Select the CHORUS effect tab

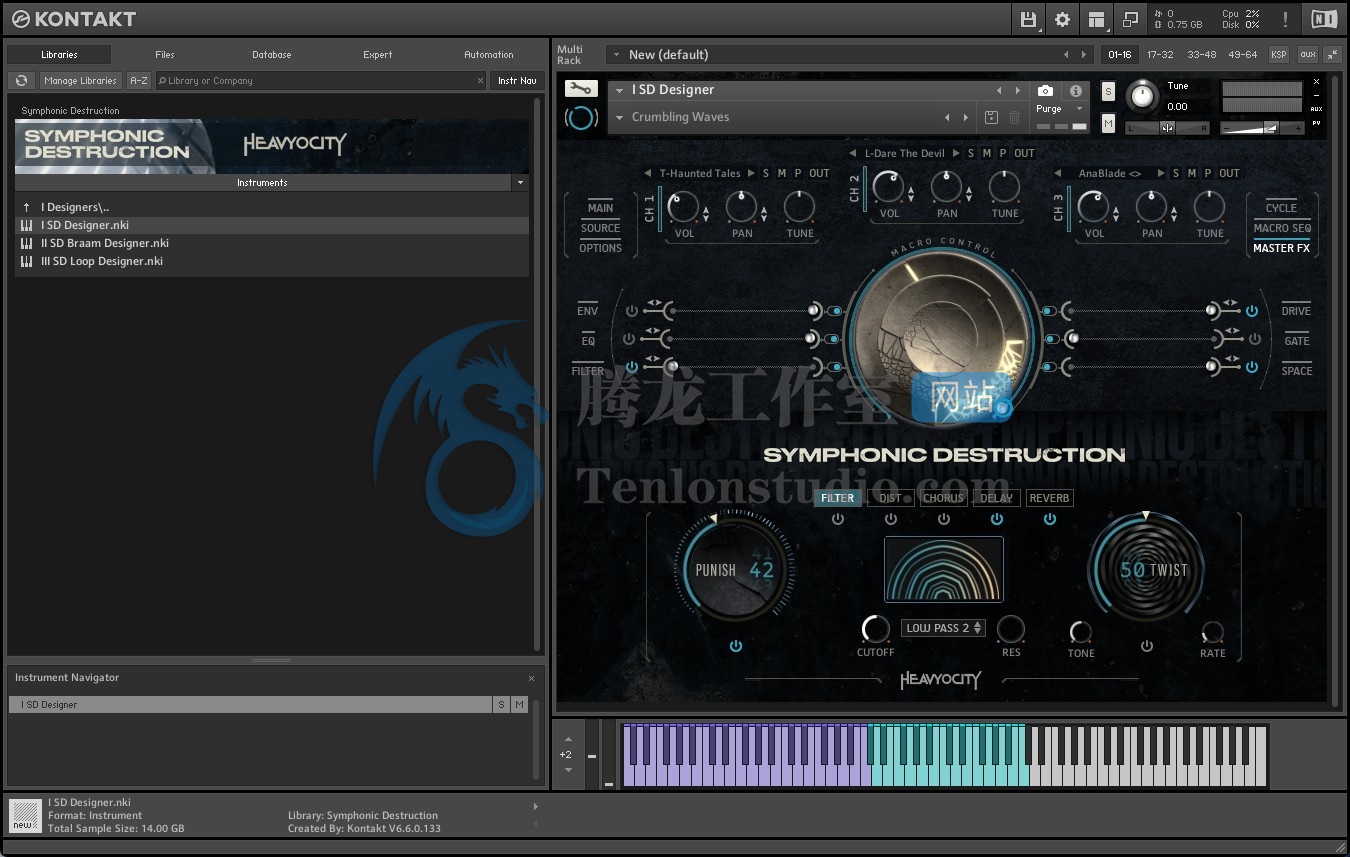coord(943,498)
